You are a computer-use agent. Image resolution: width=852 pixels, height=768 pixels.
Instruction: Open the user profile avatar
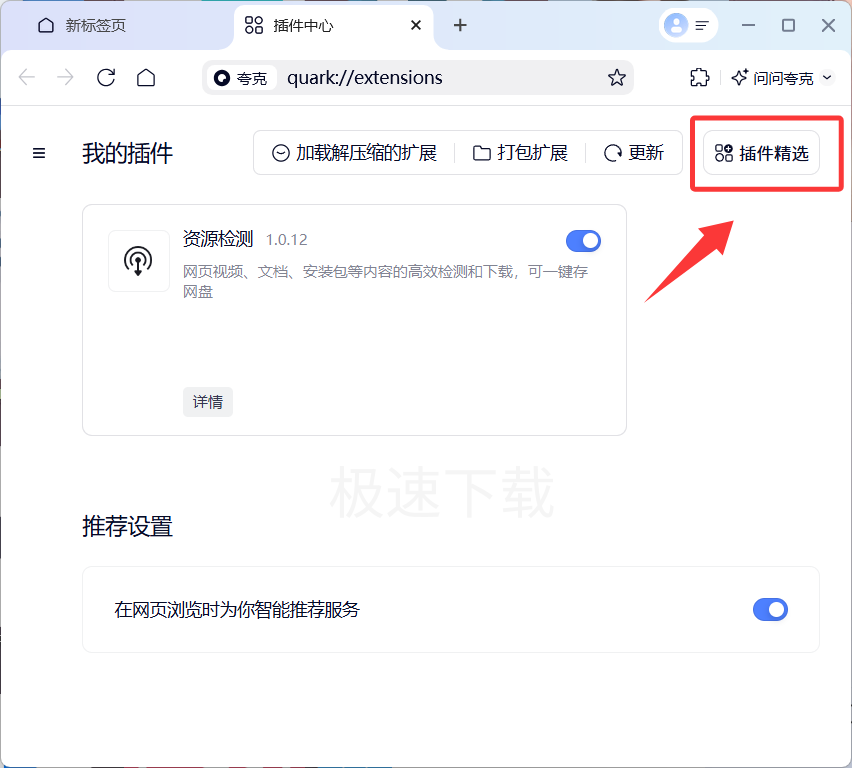click(676, 25)
